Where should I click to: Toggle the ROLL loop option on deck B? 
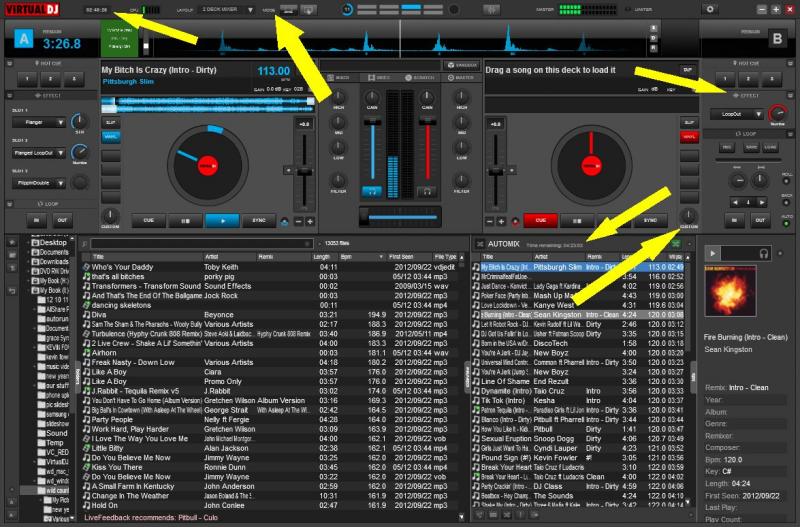786,181
